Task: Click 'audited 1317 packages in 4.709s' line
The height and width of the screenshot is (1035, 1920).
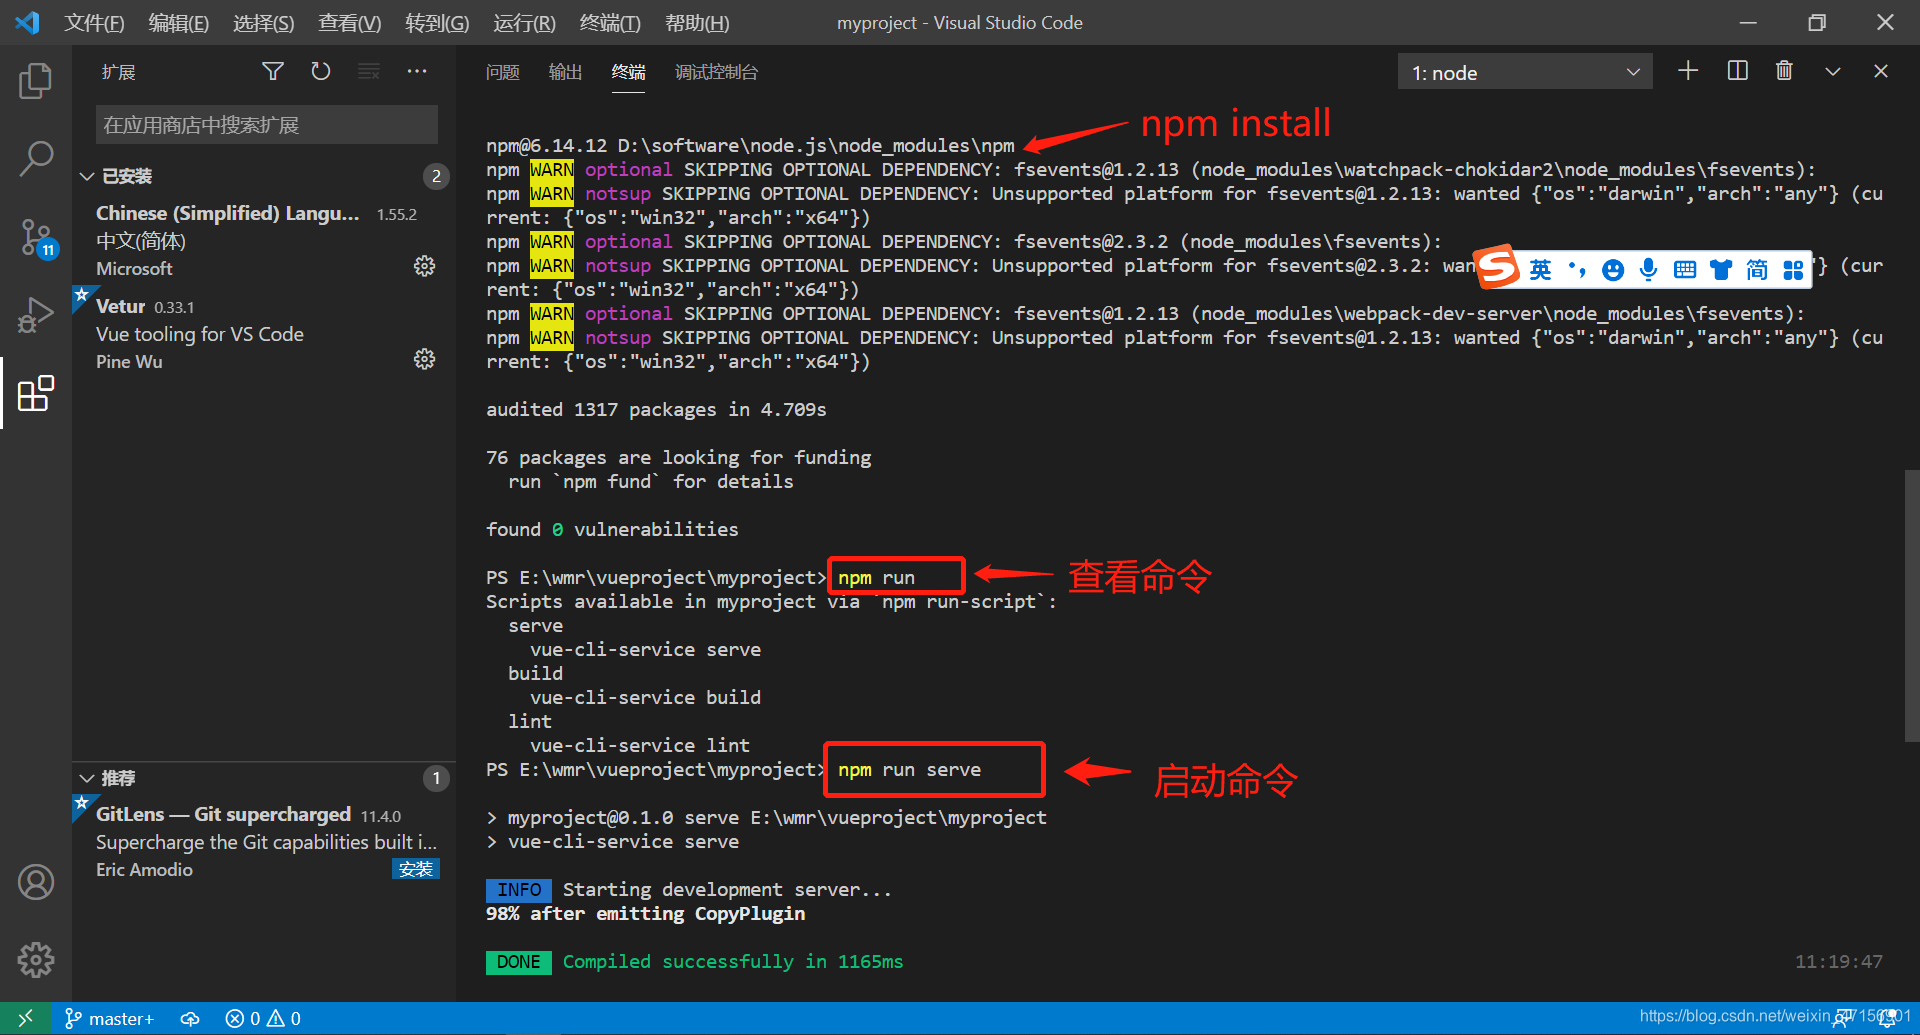Action: pos(656,409)
